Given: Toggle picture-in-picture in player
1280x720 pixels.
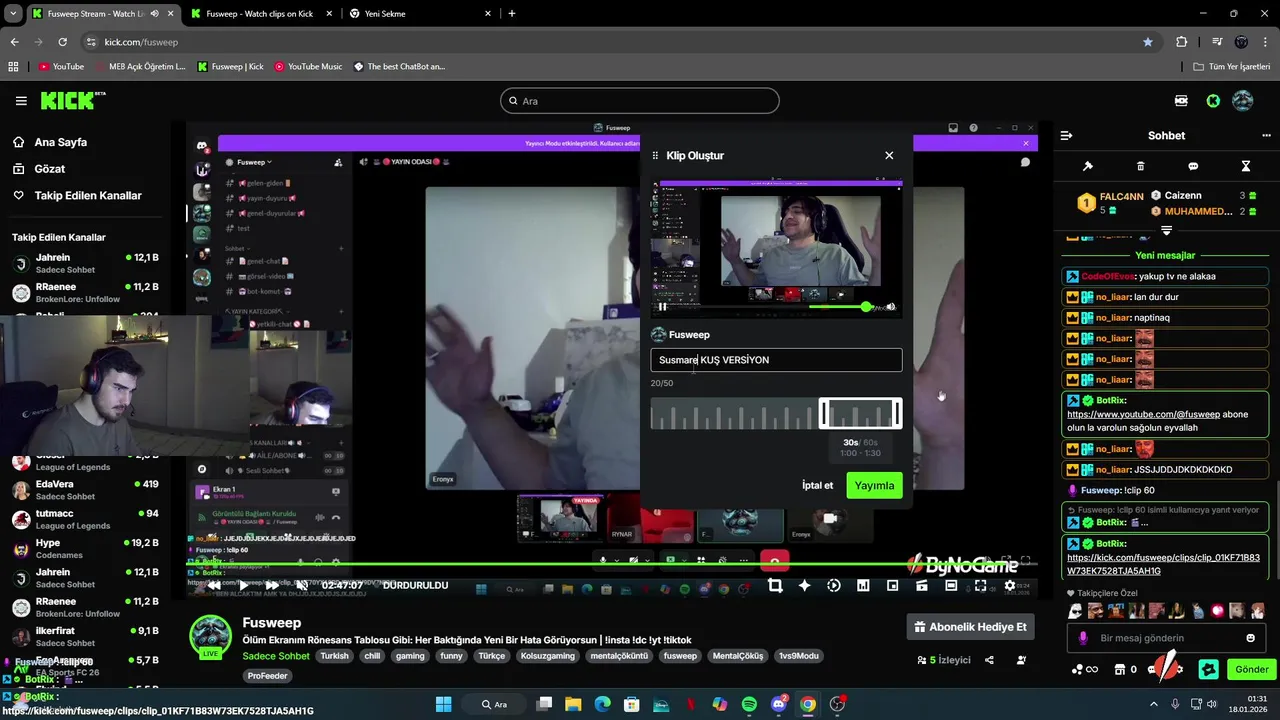Looking at the screenshot, I should click(892, 586).
